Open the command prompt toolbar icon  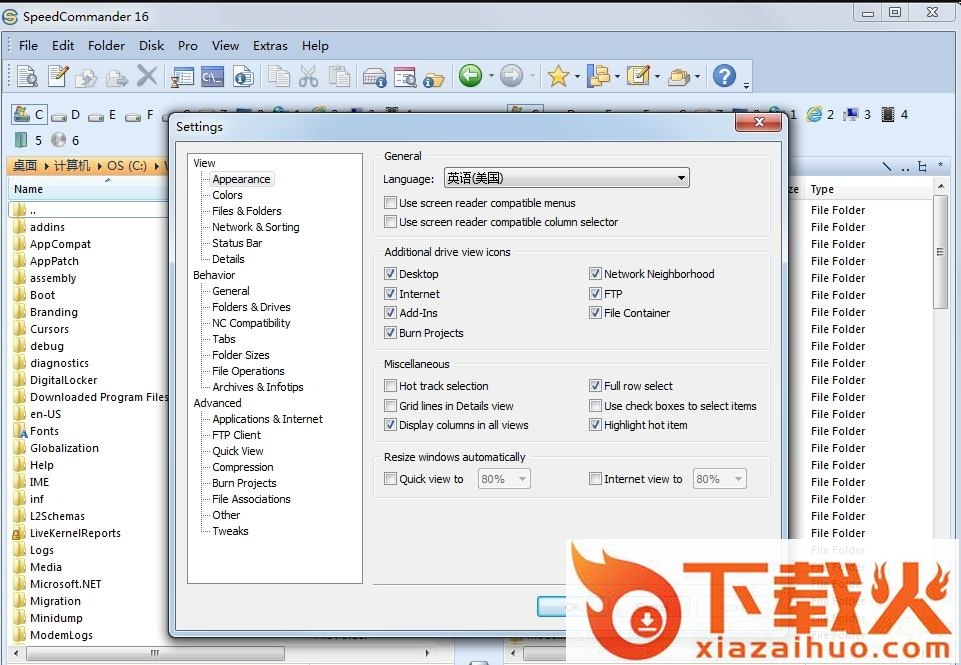tap(213, 77)
